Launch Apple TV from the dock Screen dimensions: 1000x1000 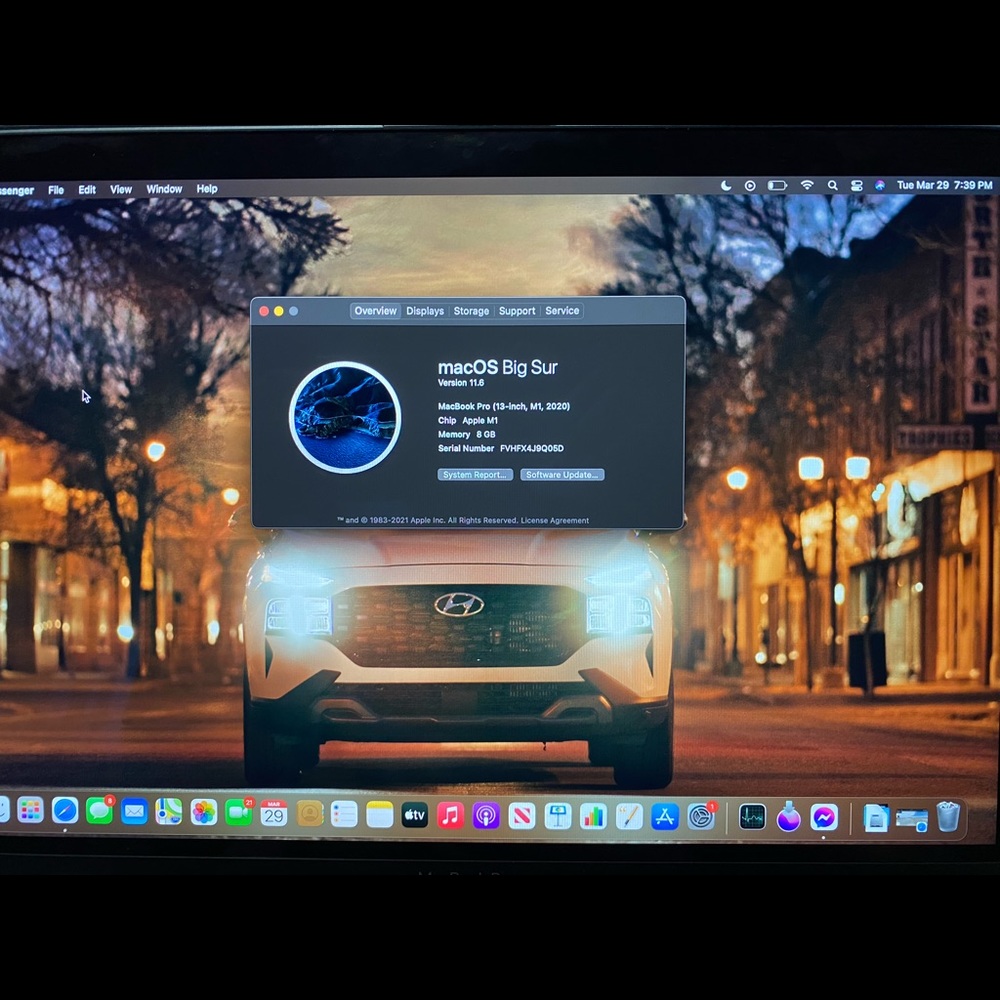[x=415, y=815]
